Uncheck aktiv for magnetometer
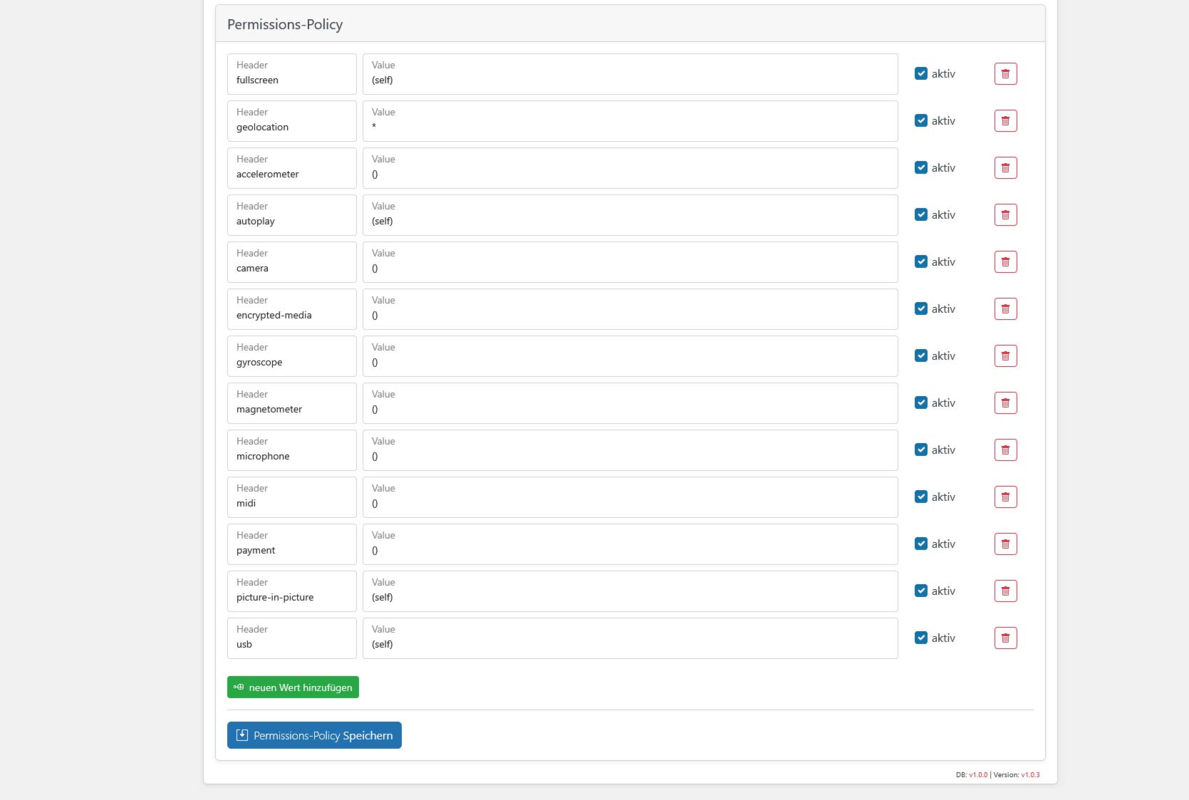The height and width of the screenshot is (800, 1189). [921, 403]
